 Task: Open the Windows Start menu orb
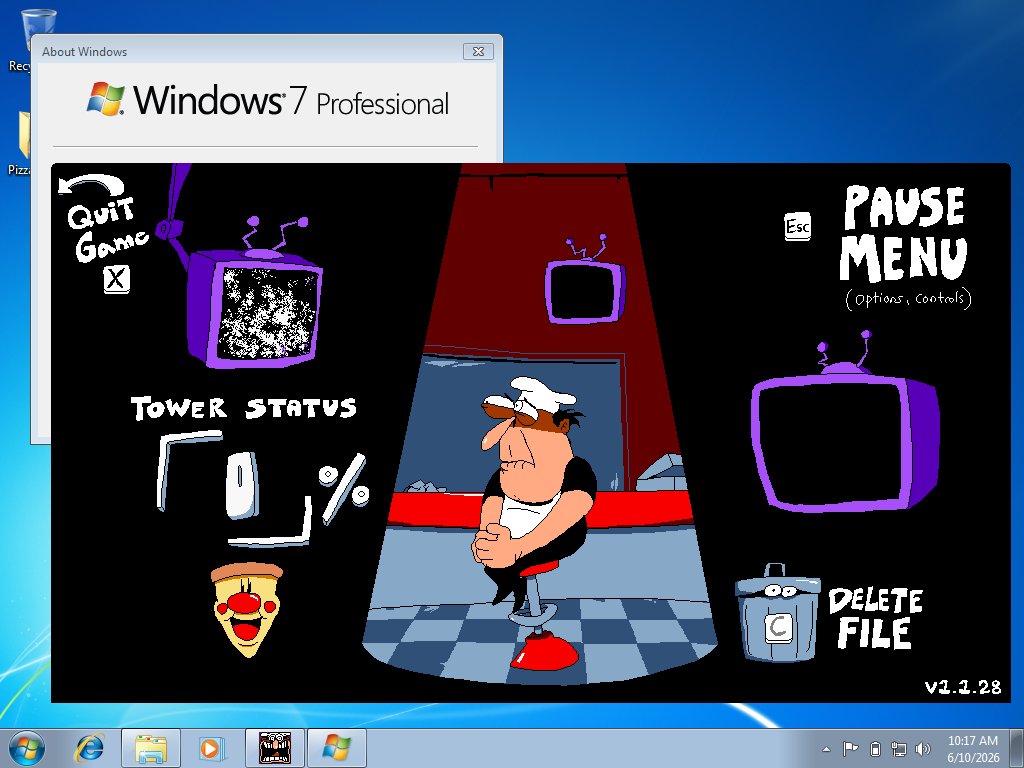pyautogui.click(x=27, y=748)
